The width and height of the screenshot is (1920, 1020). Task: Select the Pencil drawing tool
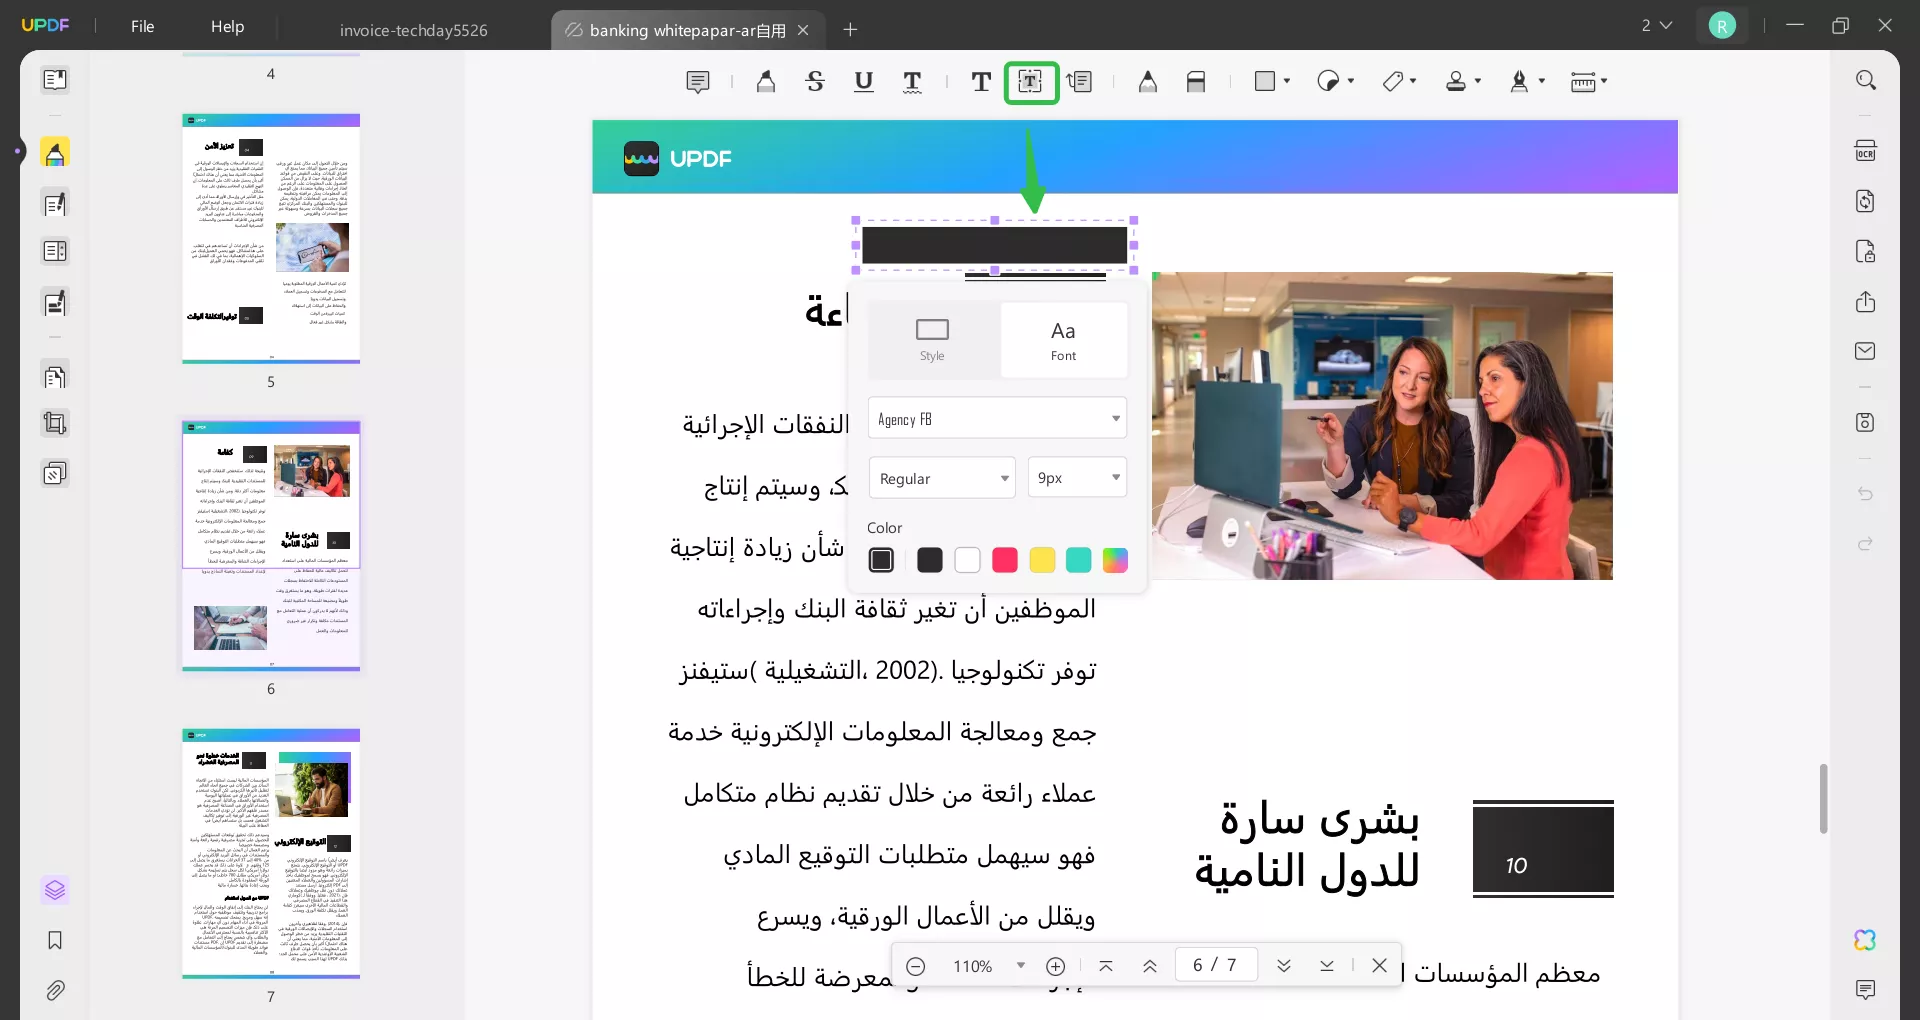point(1147,82)
